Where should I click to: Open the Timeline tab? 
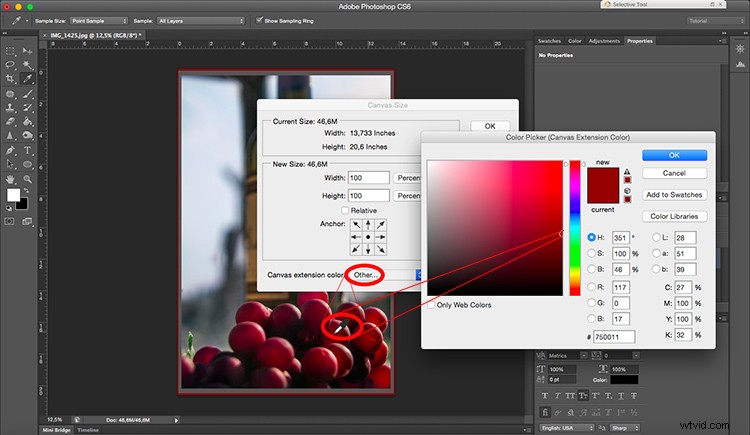point(88,430)
